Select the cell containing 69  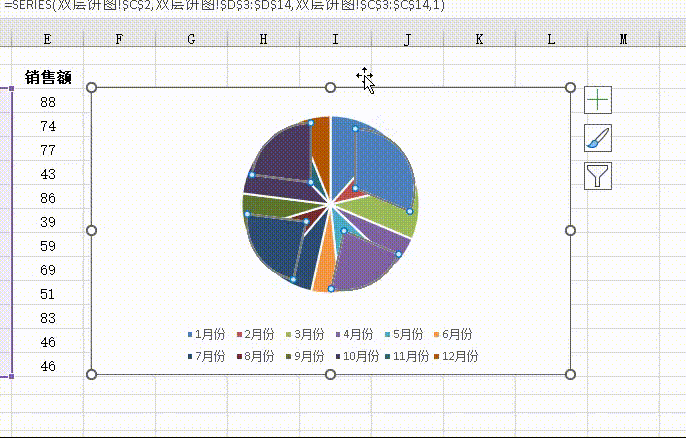point(48,270)
